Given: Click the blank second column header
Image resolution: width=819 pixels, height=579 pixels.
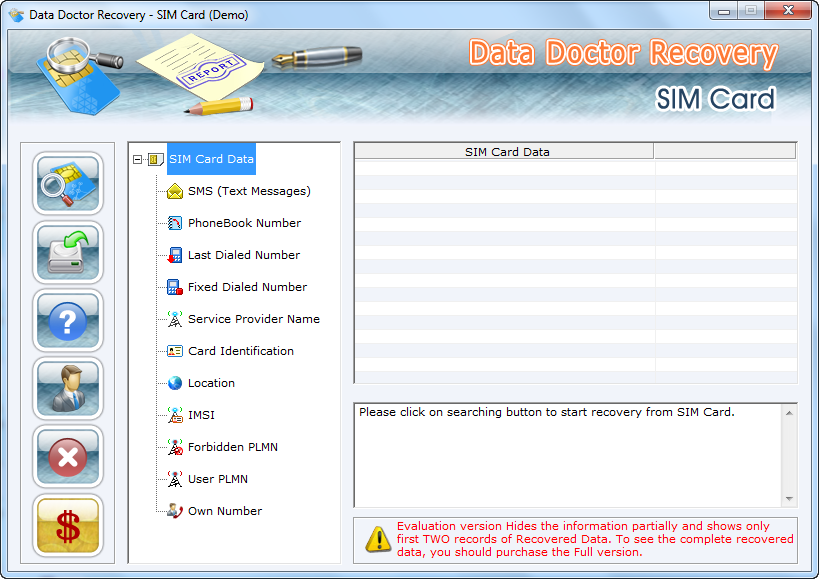Looking at the screenshot, I should [724, 151].
